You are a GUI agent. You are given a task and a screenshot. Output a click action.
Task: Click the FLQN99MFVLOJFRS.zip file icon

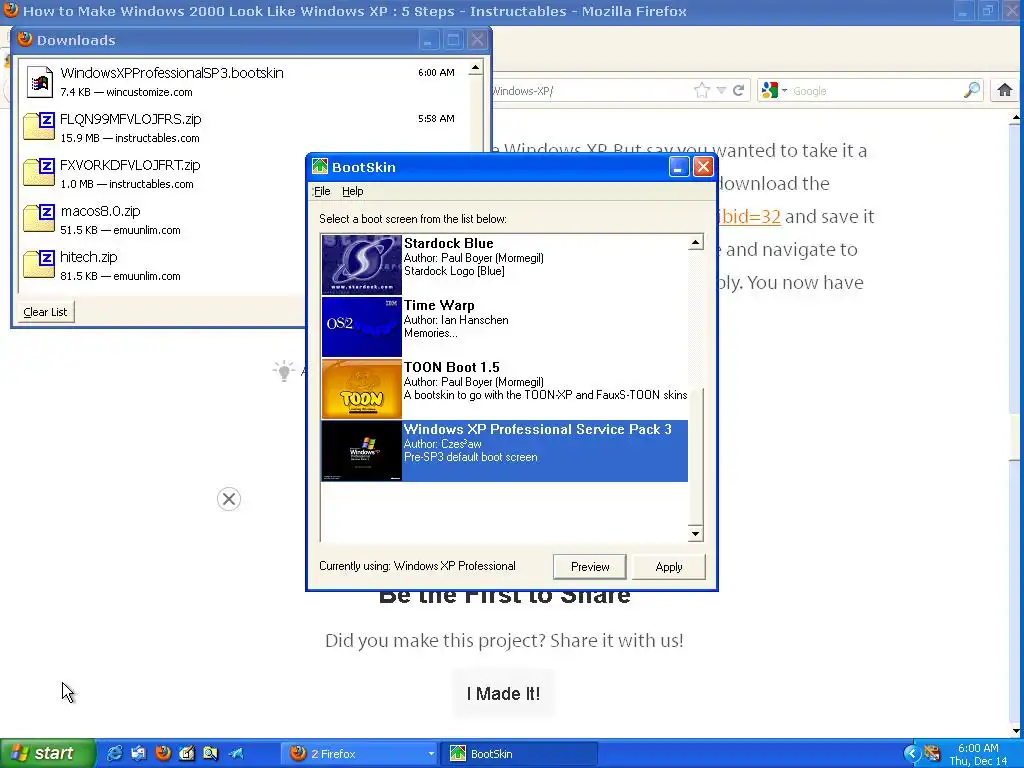tap(39, 127)
